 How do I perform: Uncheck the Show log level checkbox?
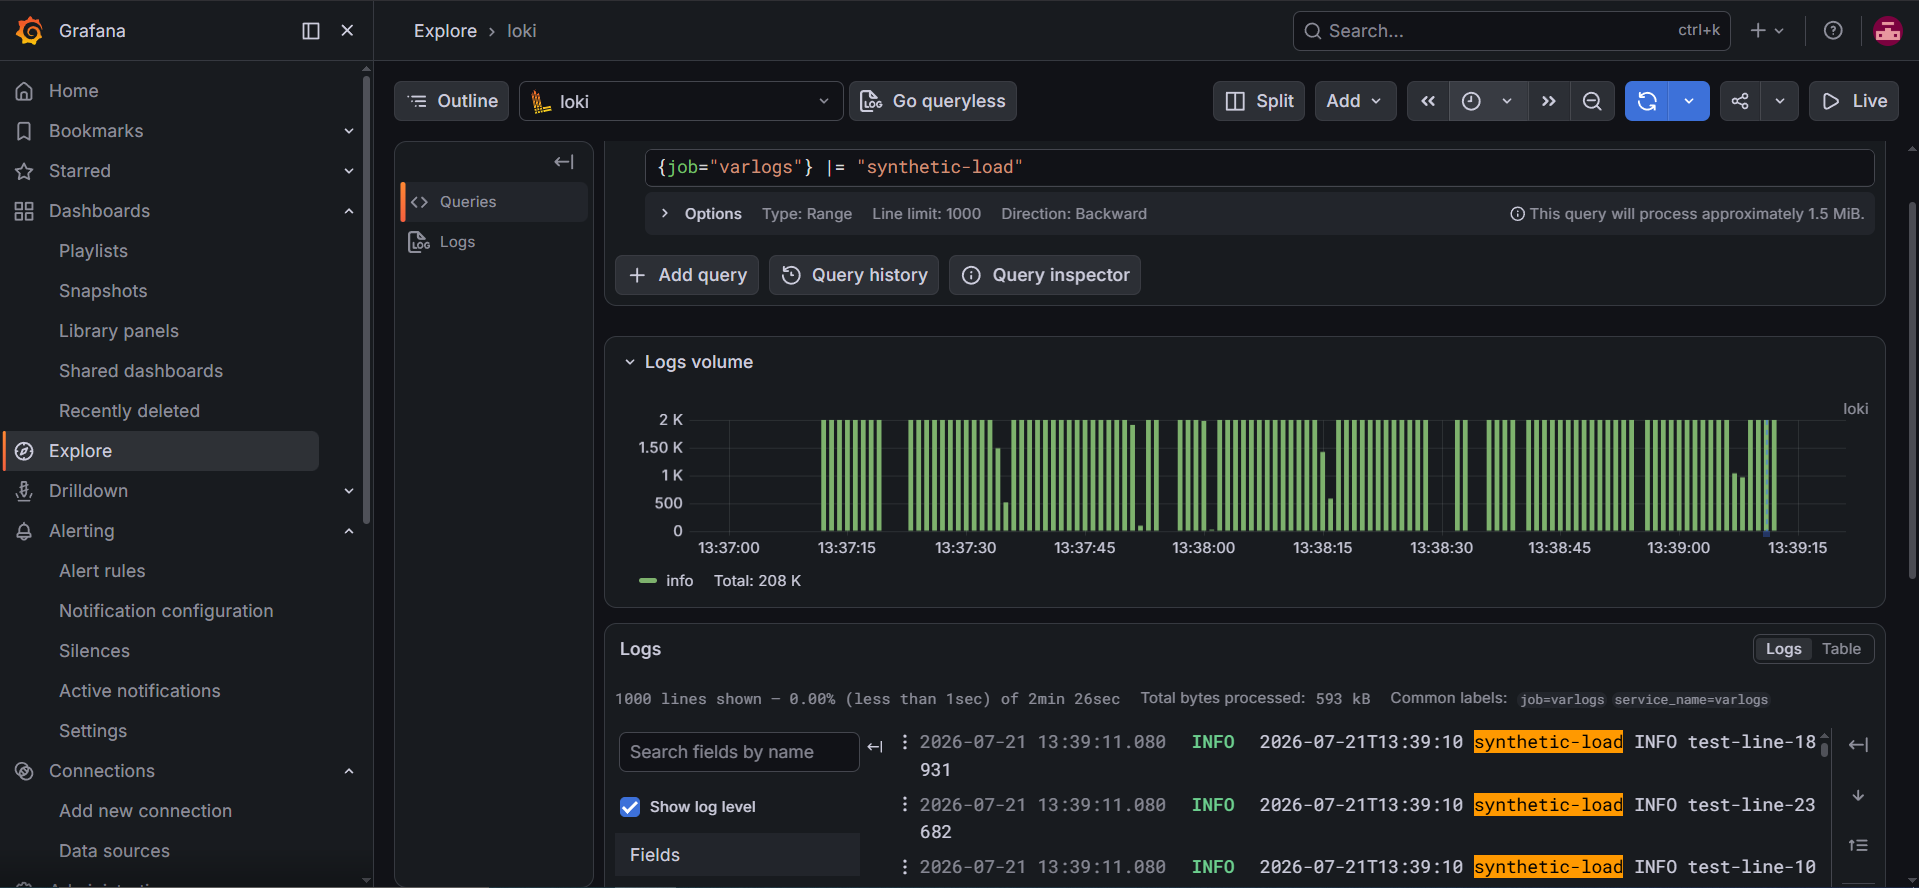click(630, 807)
